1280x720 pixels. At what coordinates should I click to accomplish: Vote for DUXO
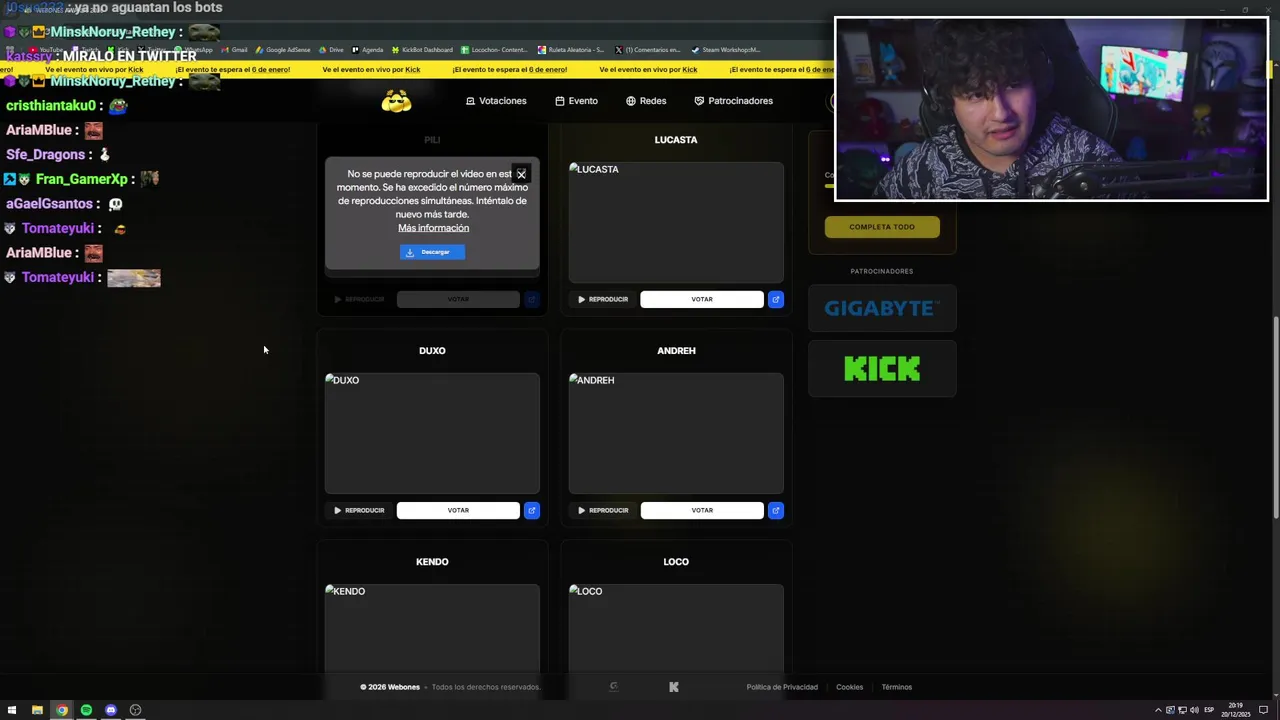coord(458,510)
